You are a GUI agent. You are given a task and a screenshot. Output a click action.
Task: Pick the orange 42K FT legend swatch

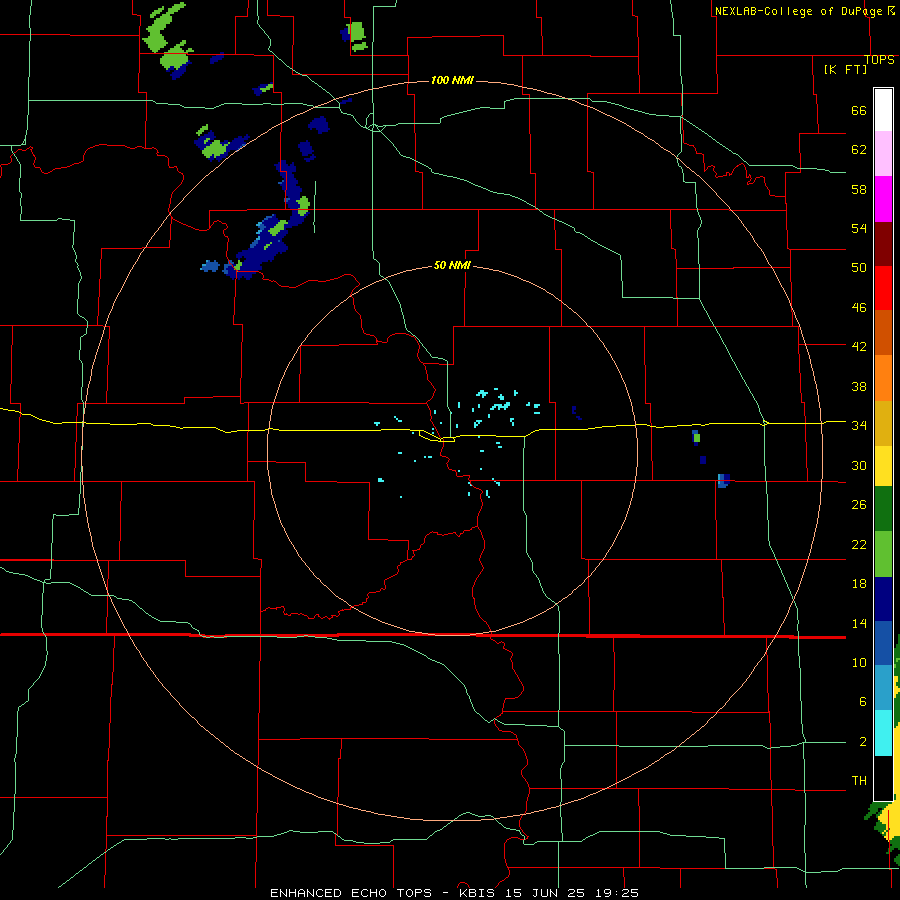[x=883, y=378]
